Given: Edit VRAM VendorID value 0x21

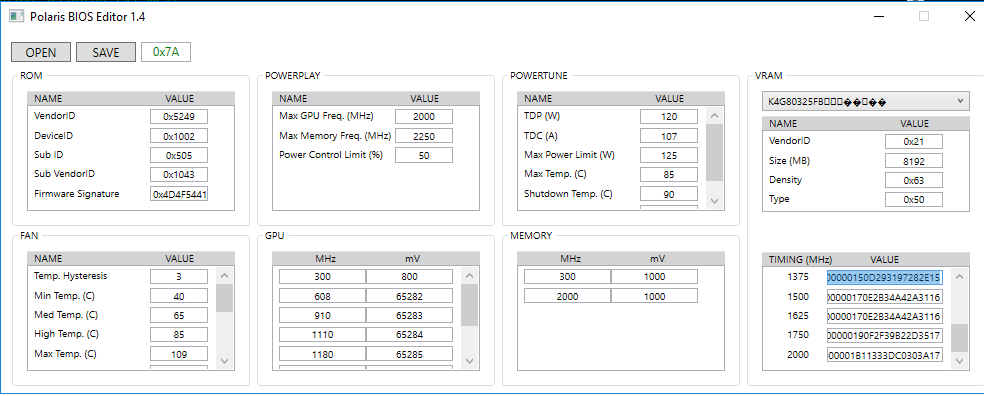Looking at the screenshot, I should [x=914, y=141].
